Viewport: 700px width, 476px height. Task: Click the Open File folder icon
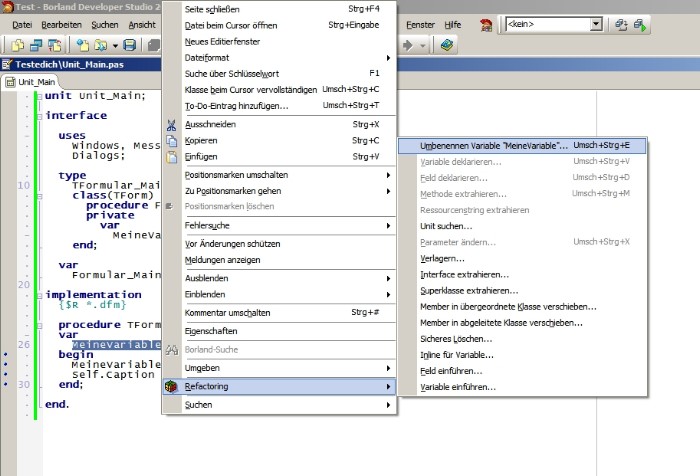100,45
